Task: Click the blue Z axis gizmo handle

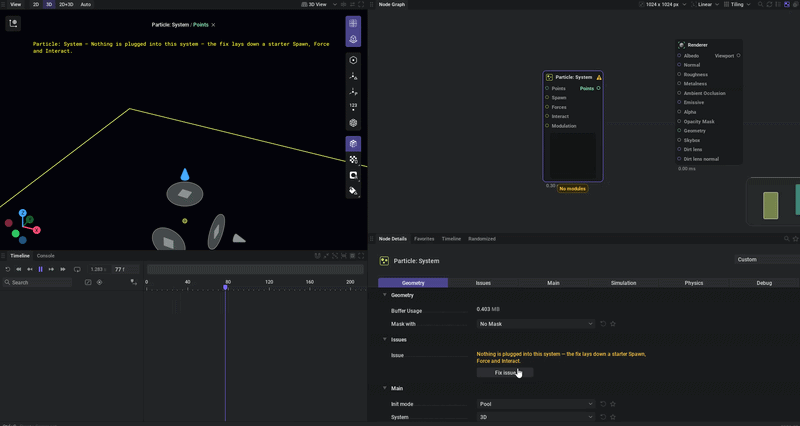Action: tap(22, 213)
